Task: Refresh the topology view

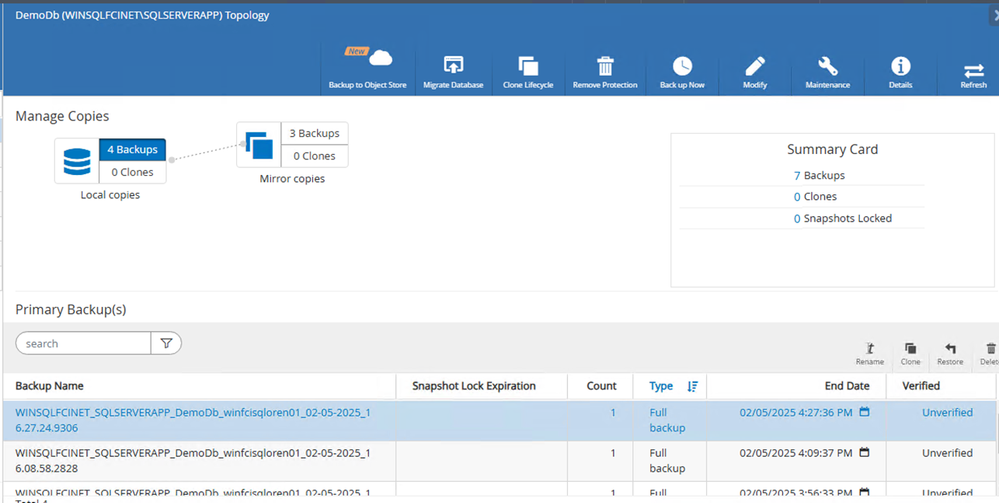Action: pyautogui.click(x=973, y=71)
